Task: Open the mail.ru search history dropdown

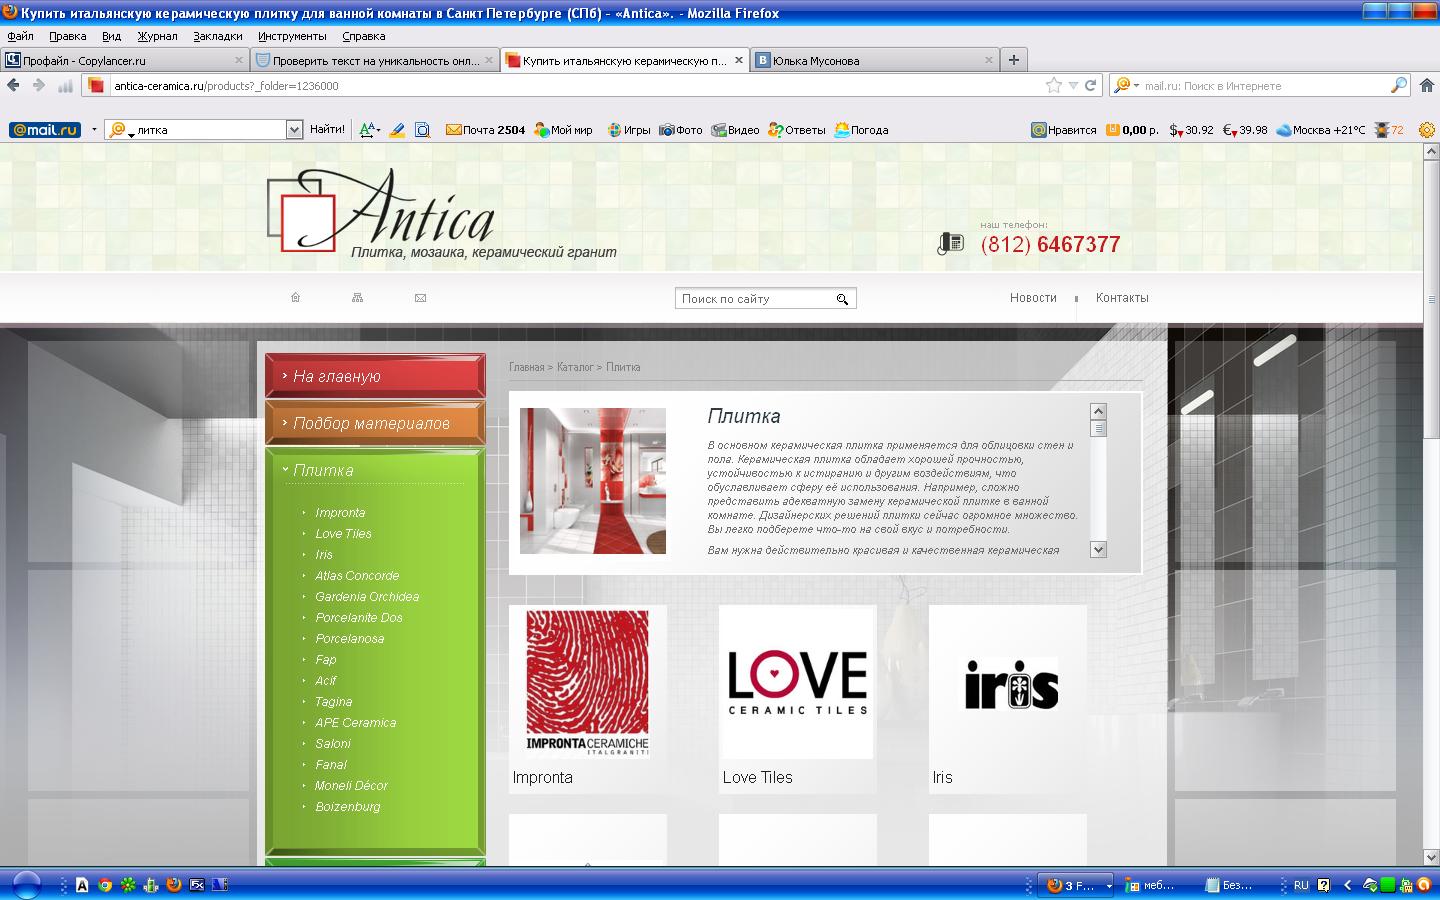Action: pyautogui.click(x=294, y=130)
